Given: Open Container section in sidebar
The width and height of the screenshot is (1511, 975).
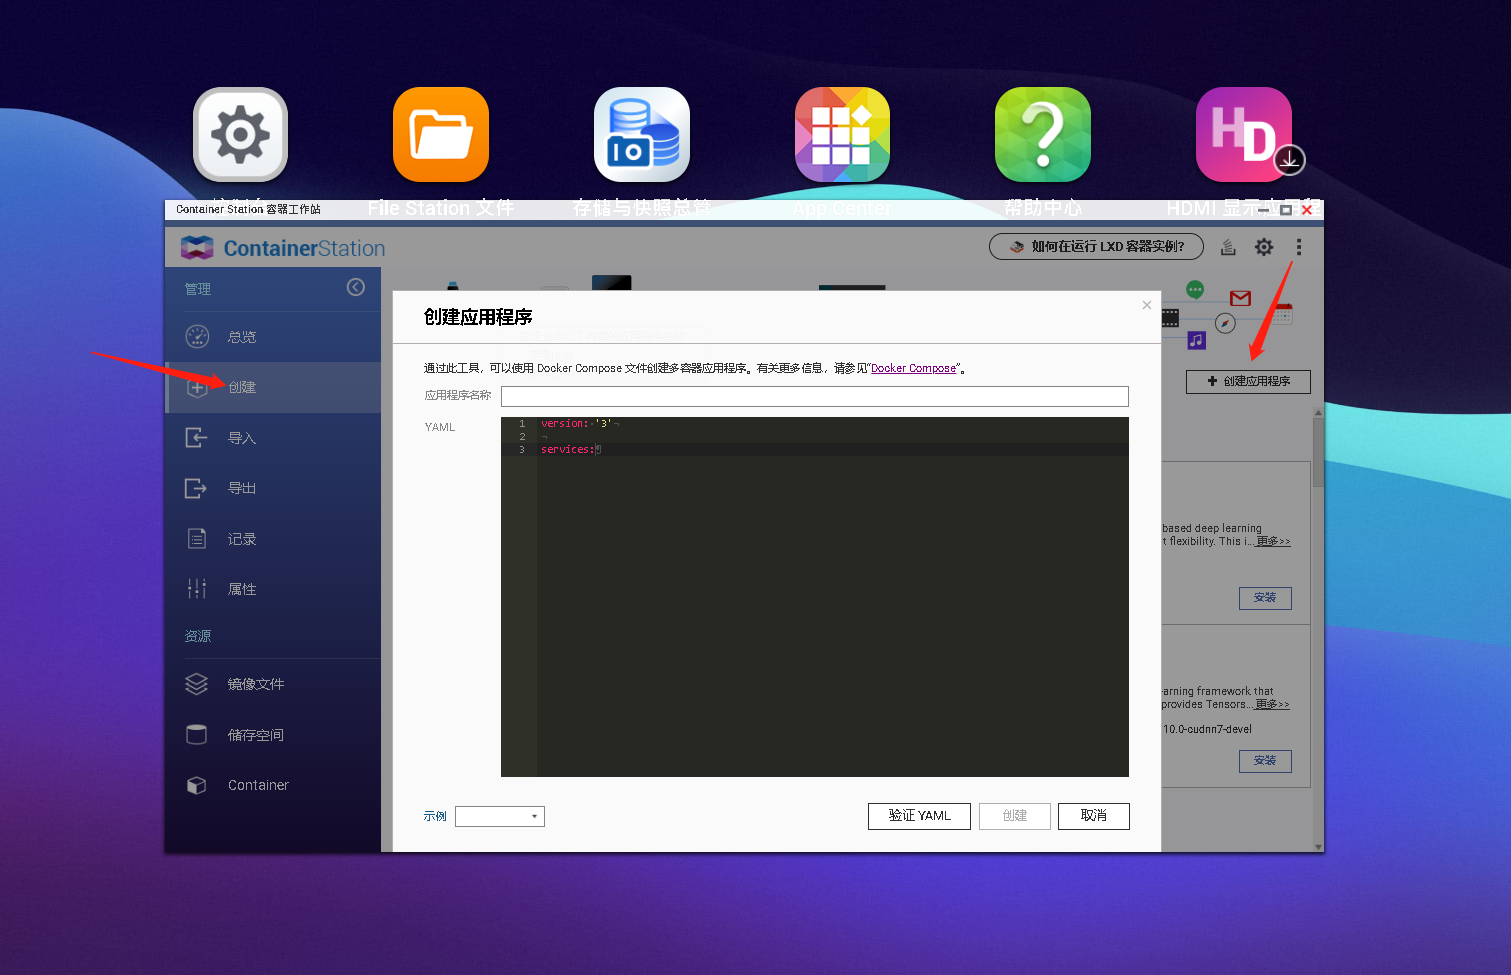Looking at the screenshot, I should click(257, 785).
